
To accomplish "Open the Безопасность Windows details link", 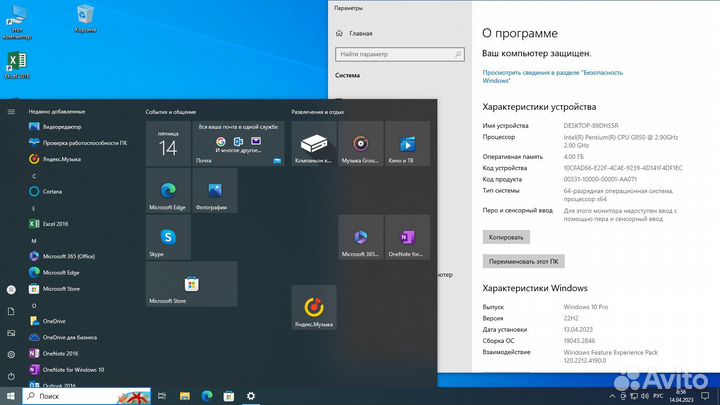I will click(552, 76).
